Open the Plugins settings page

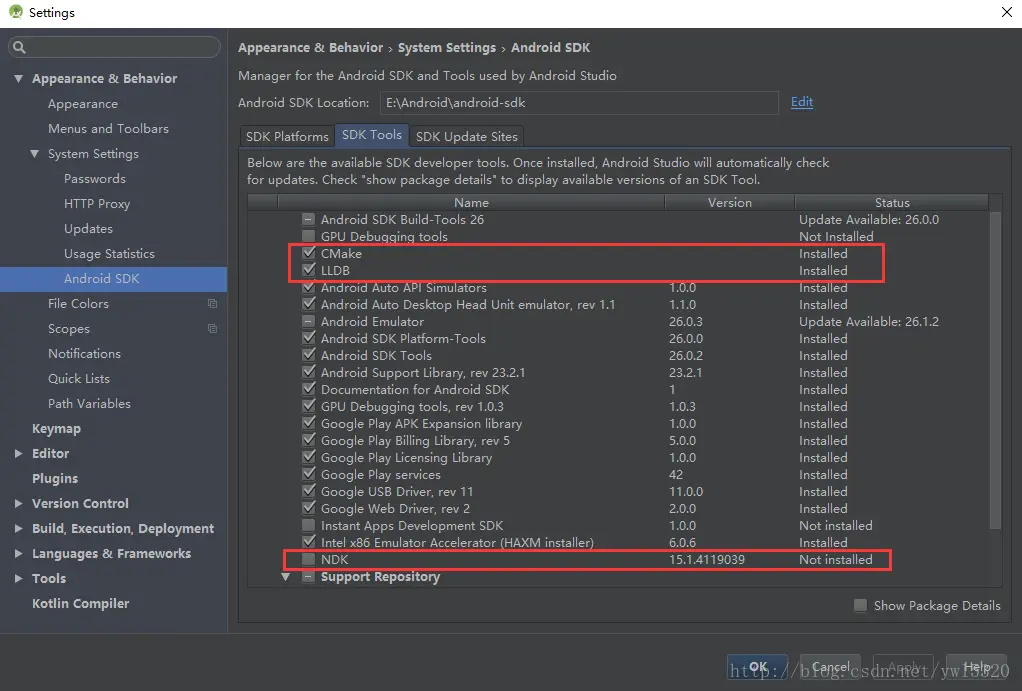tap(55, 478)
